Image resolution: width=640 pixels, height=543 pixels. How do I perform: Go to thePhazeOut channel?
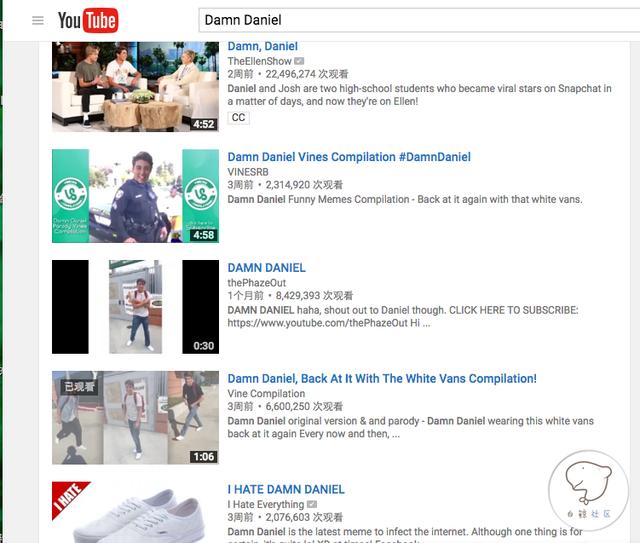pyautogui.click(x=257, y=282)
